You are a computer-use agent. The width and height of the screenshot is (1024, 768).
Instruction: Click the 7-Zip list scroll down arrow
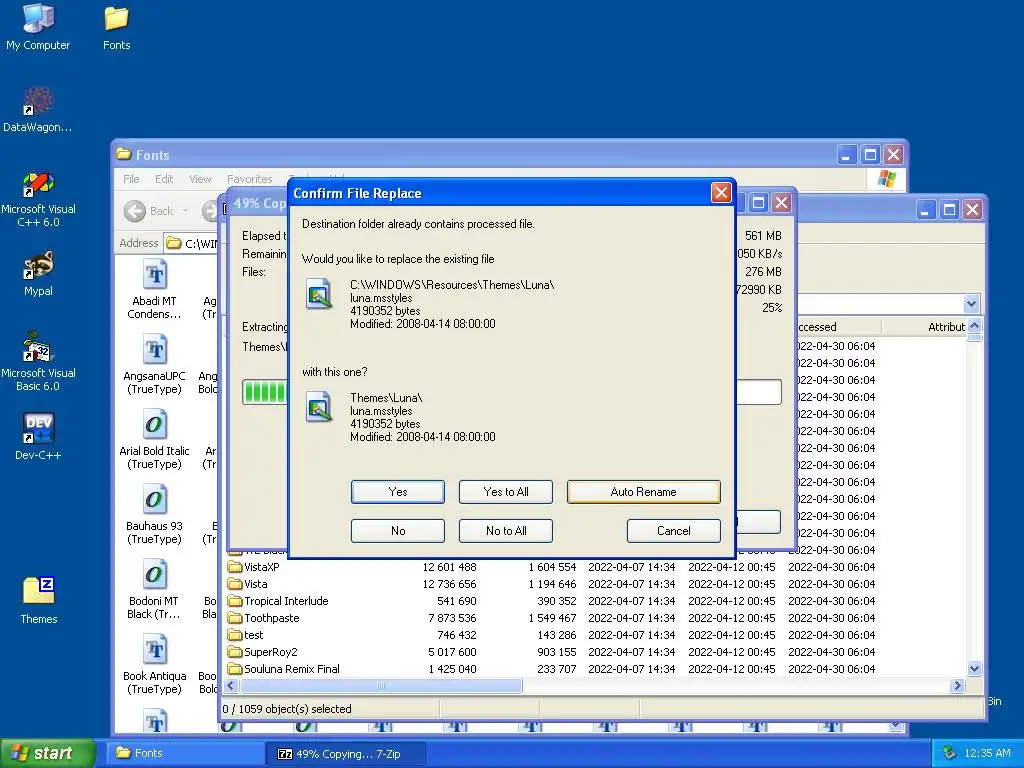pos(974,669)
